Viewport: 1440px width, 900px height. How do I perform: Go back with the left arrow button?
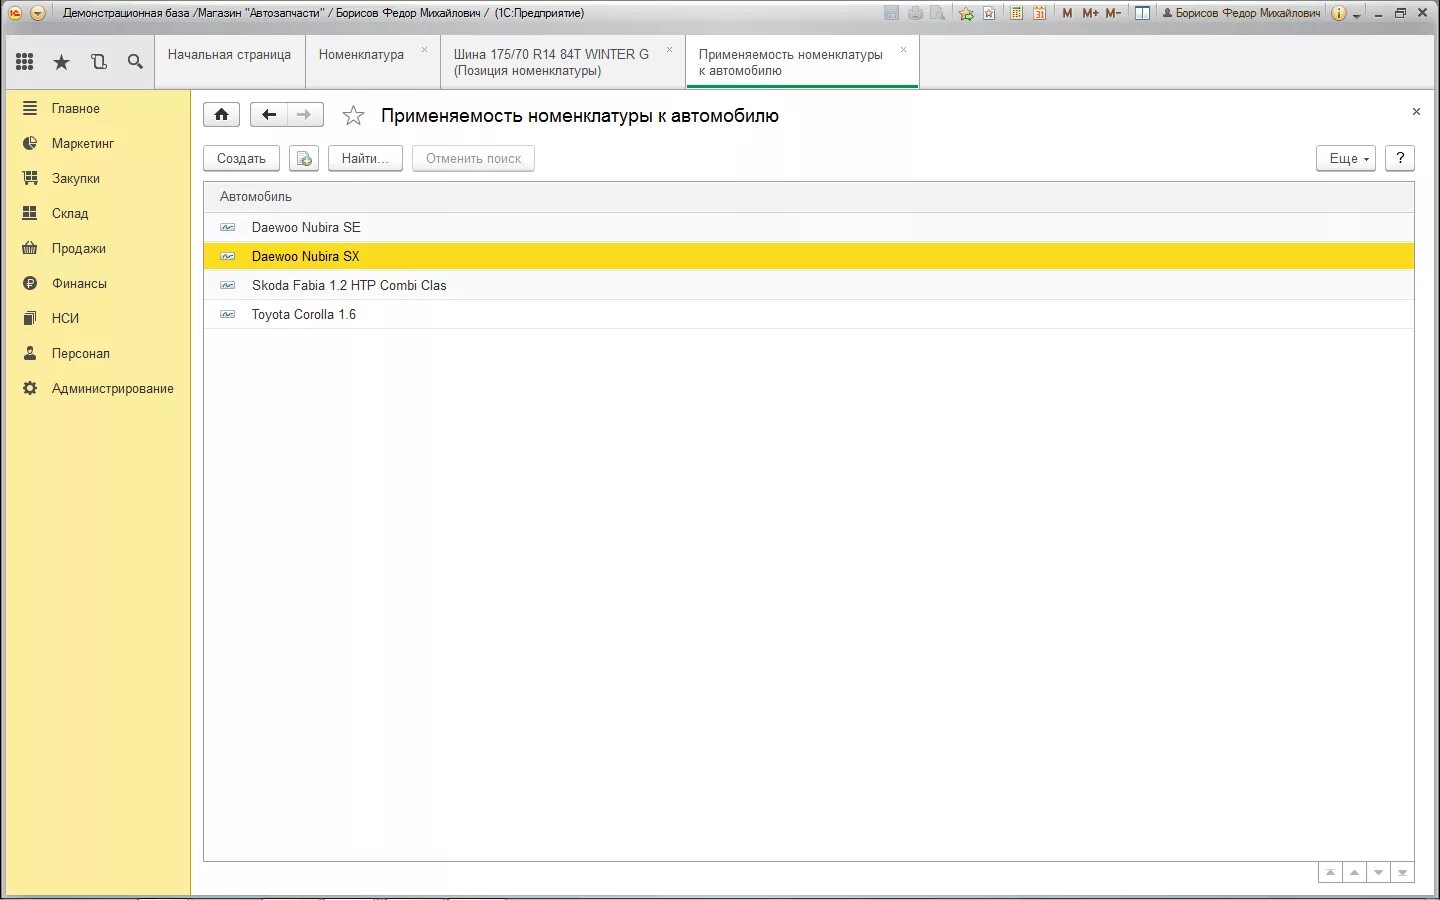coord(268,115)
